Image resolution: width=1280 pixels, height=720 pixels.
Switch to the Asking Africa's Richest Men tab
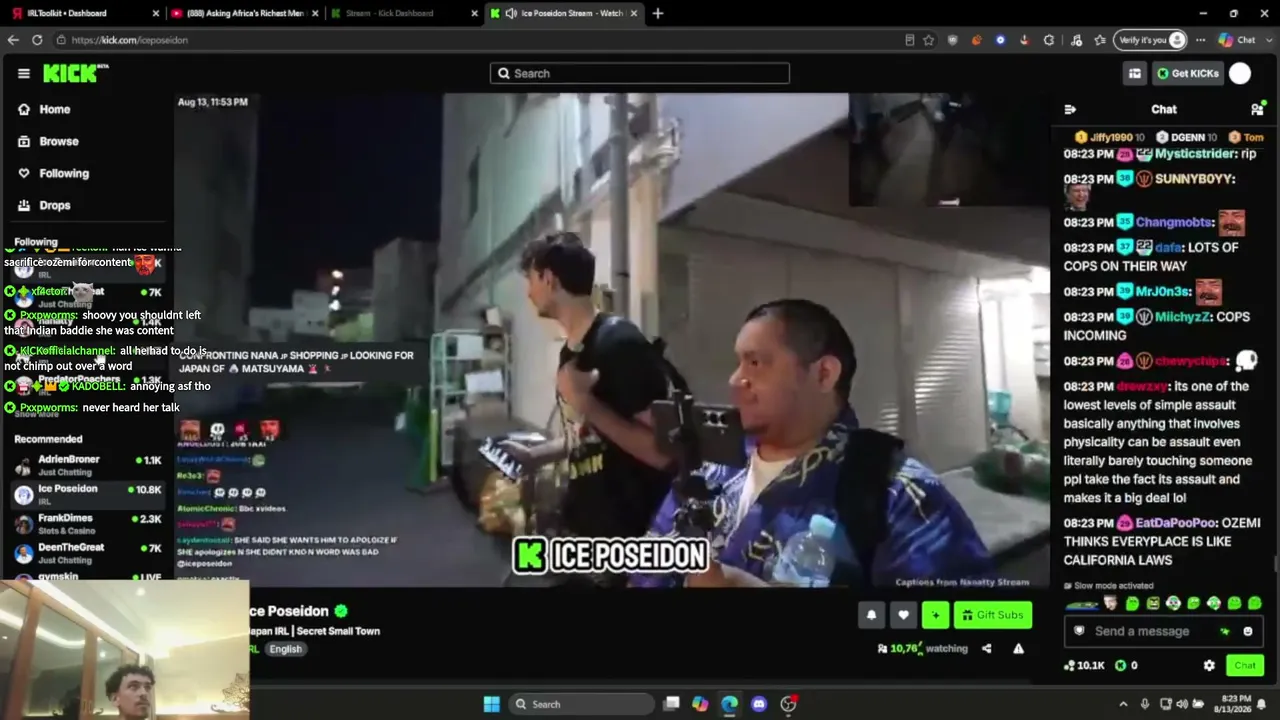pos(242,13)
